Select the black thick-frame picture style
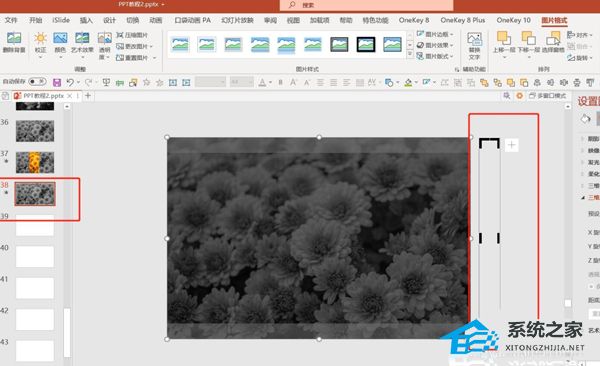600x366 pixels. [366, 44]
